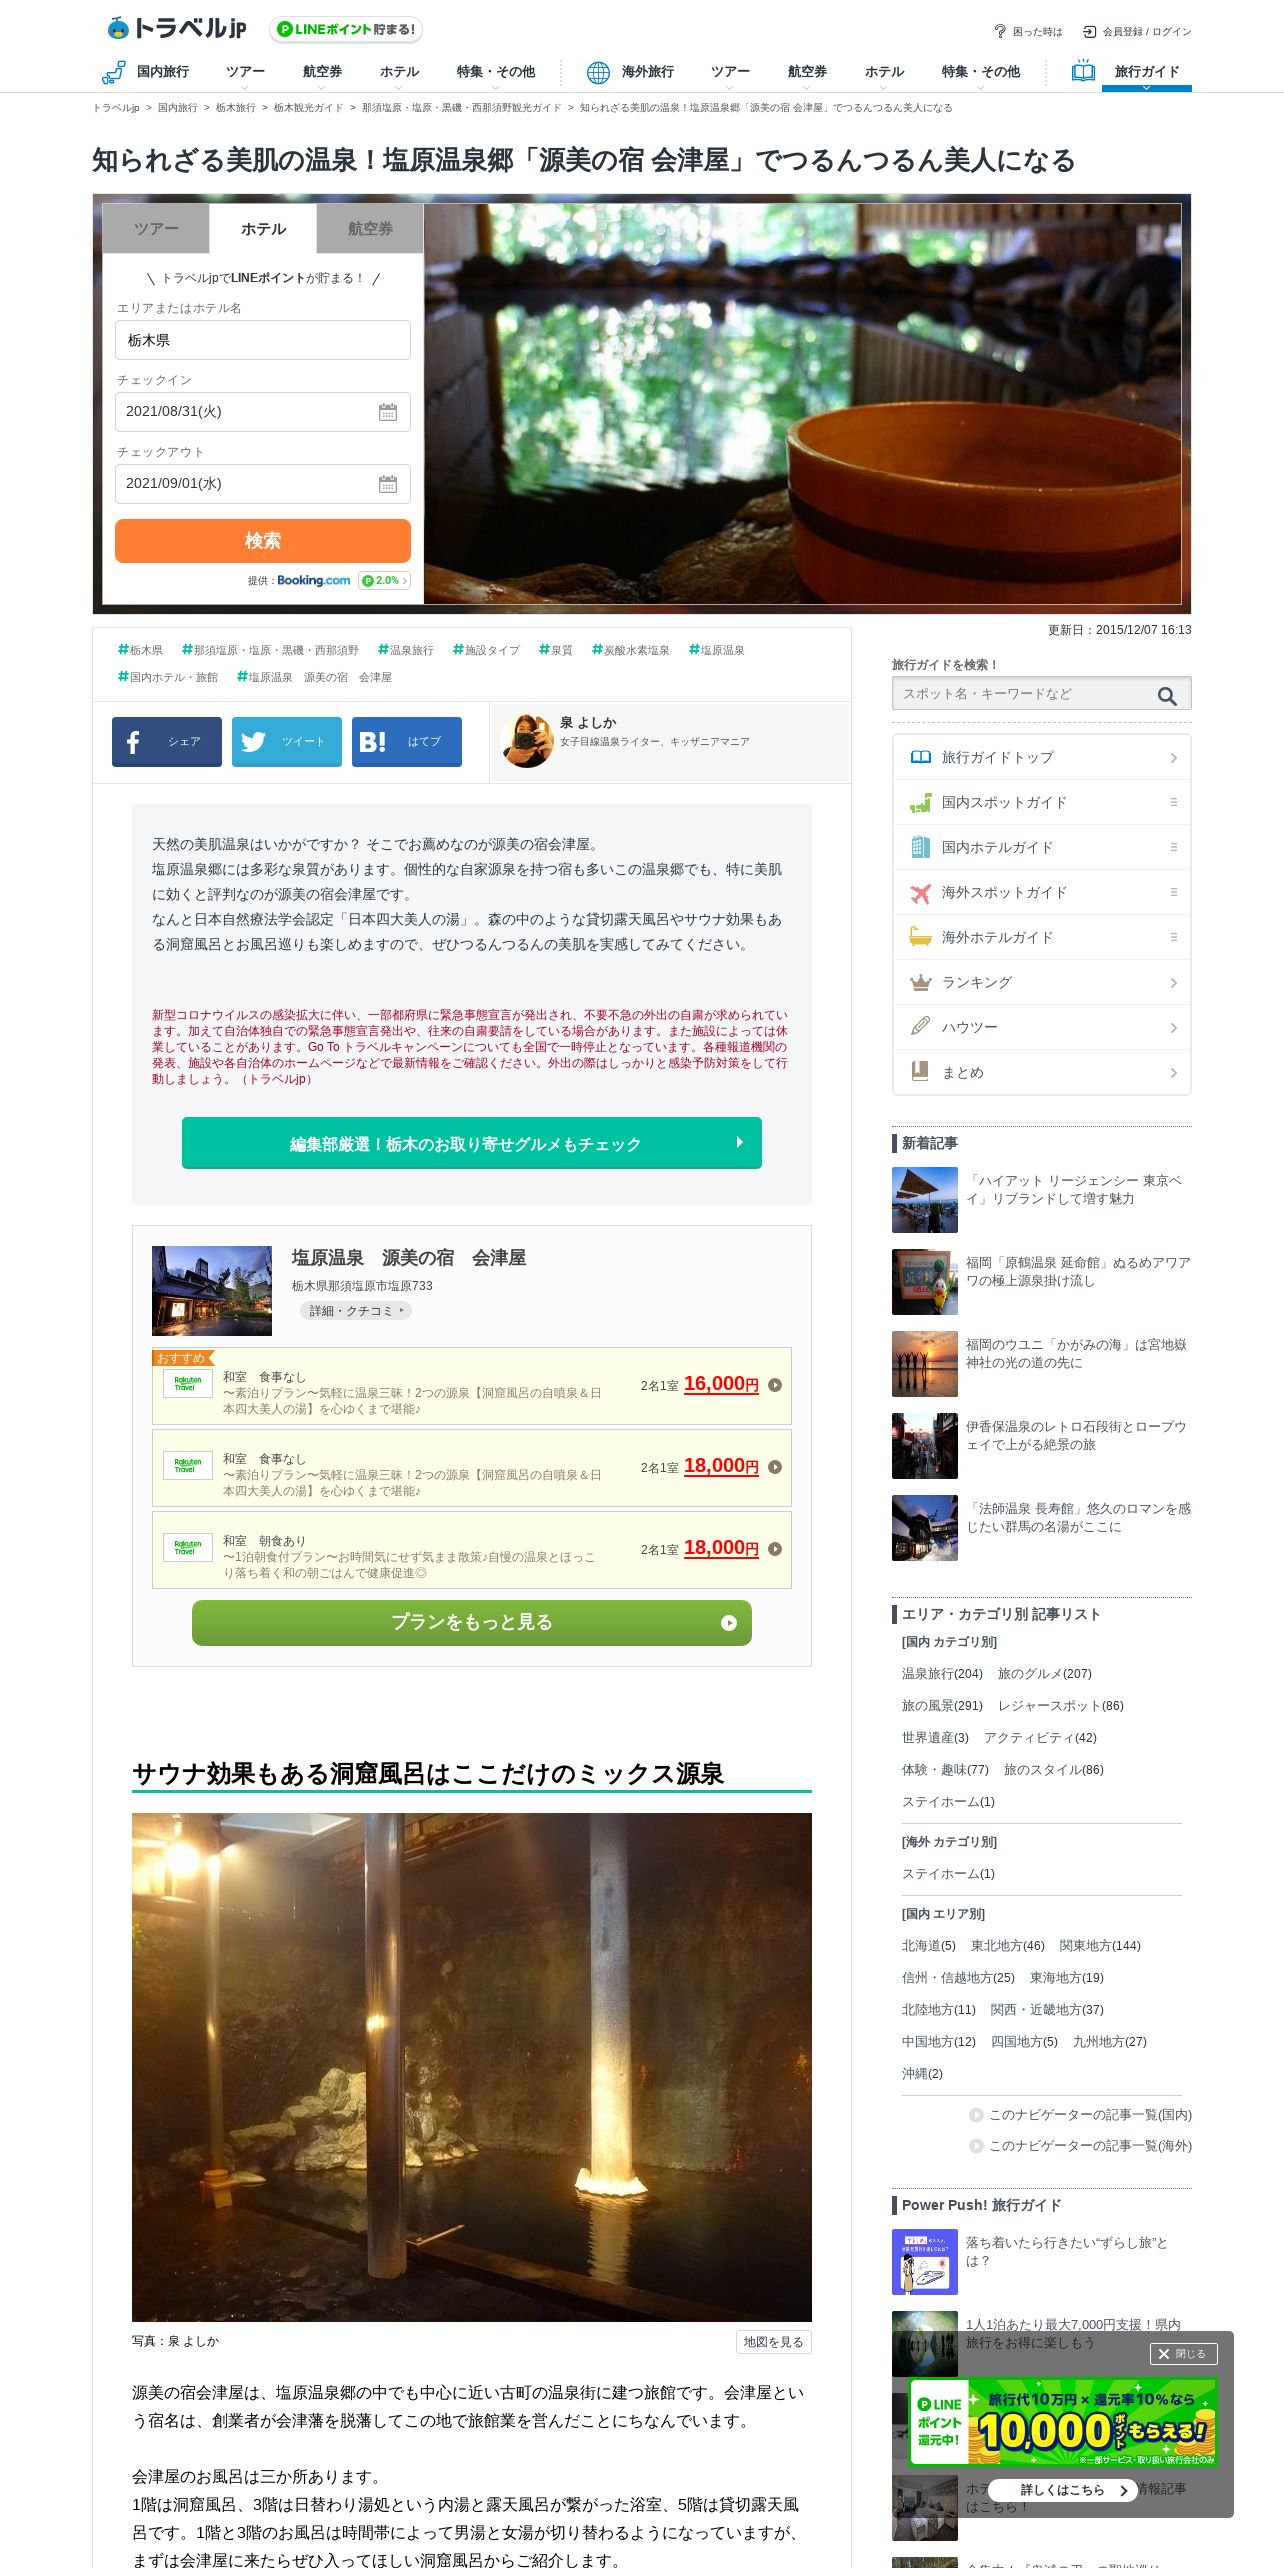
Task: Click the Booking.com provider logo
Action: coord(314,580)
